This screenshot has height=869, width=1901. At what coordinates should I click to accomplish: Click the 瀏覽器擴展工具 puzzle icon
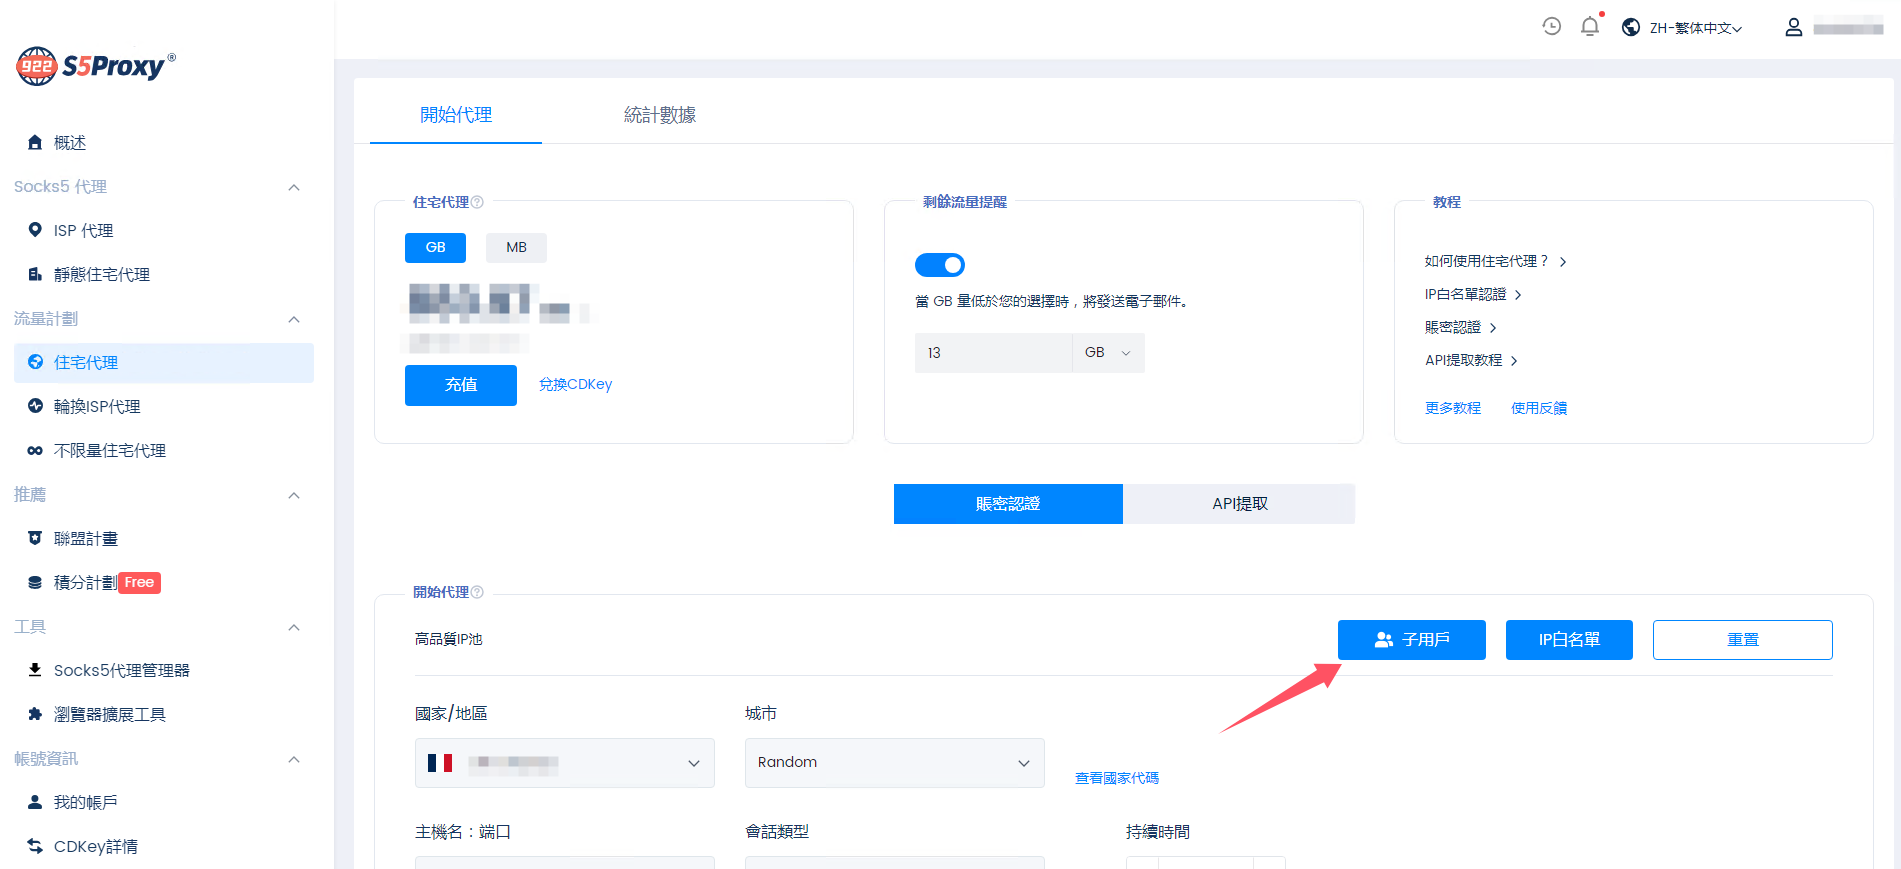click(35, 714)
